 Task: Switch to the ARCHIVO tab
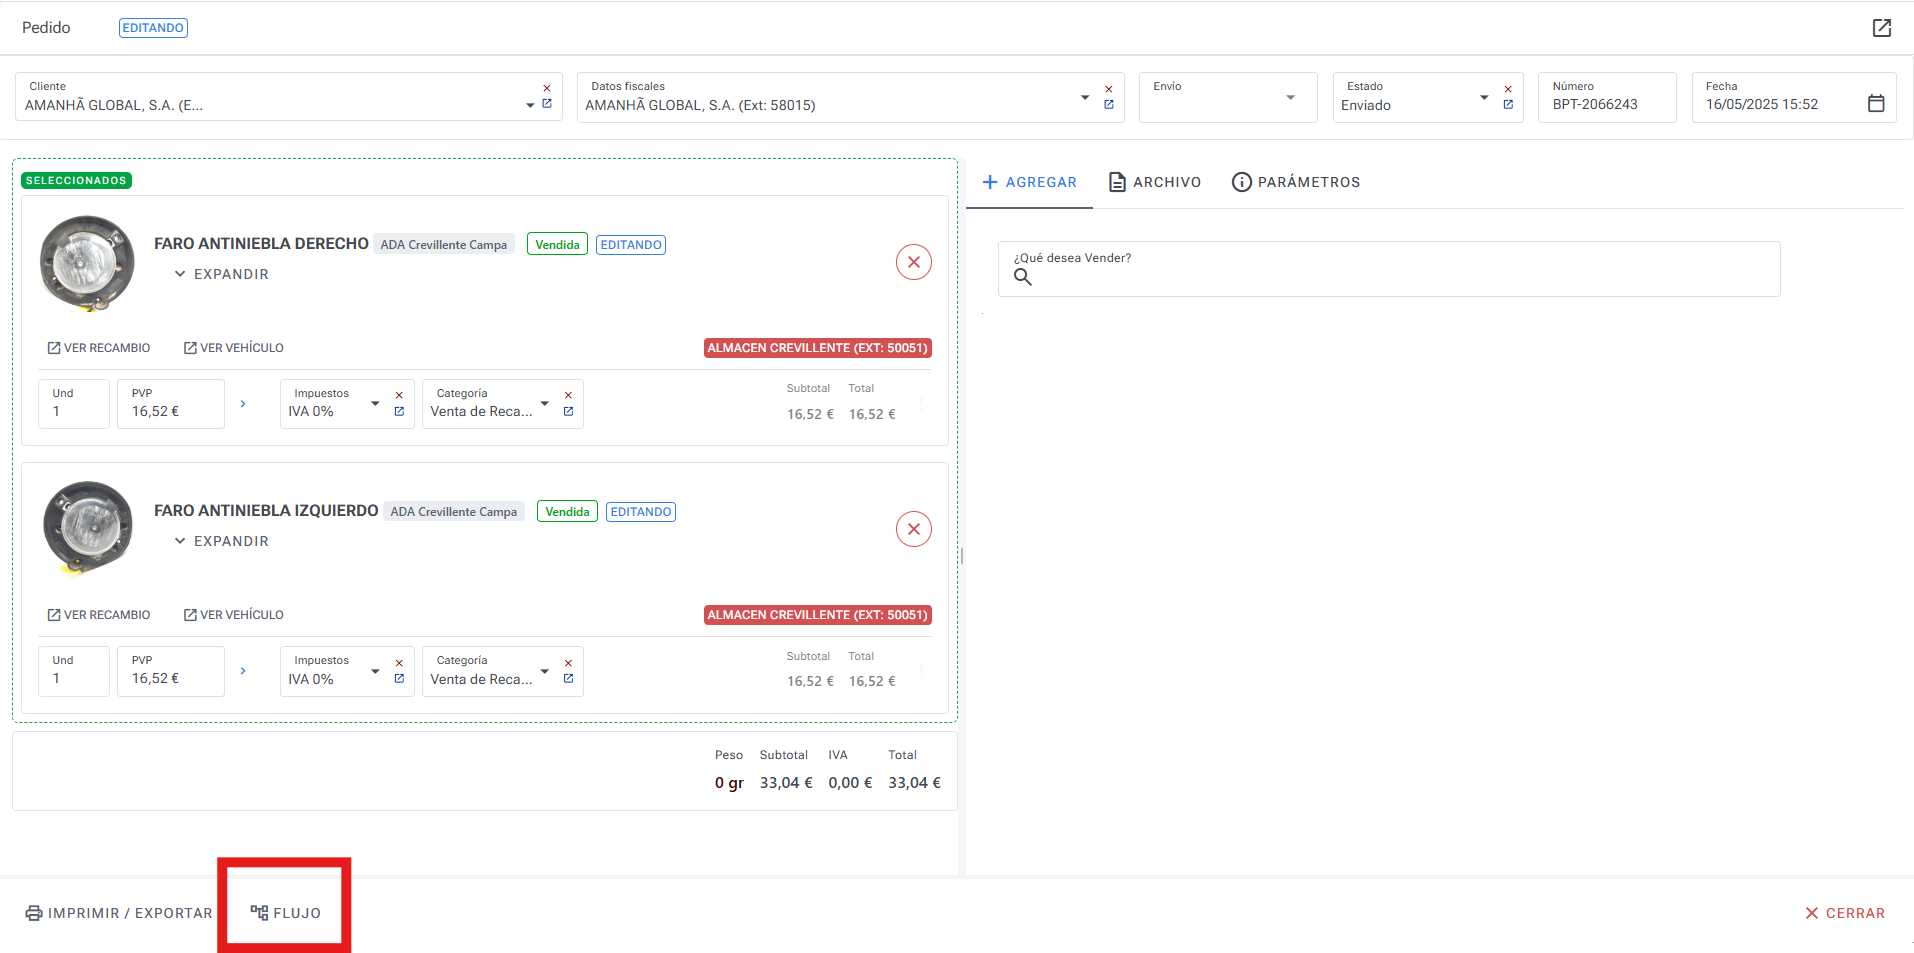click(1155, 182)
